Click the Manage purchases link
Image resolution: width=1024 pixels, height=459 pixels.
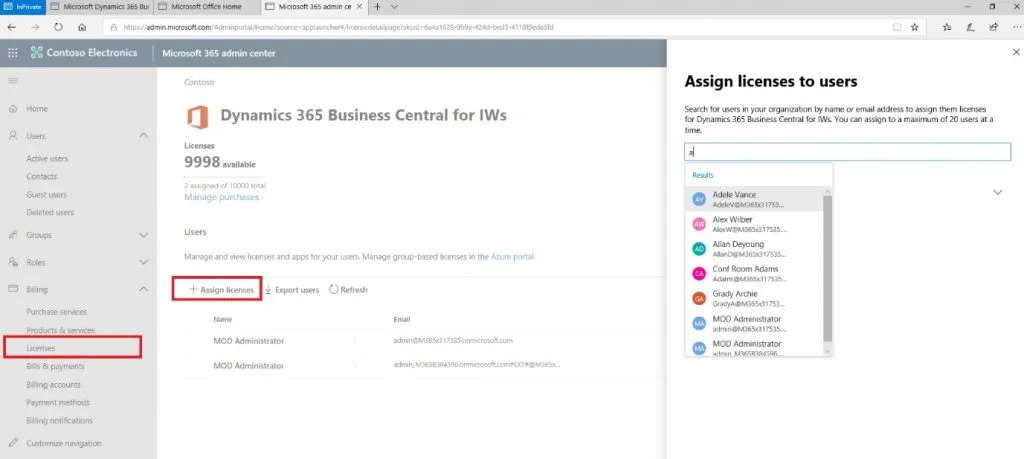[x=221, y=197]
